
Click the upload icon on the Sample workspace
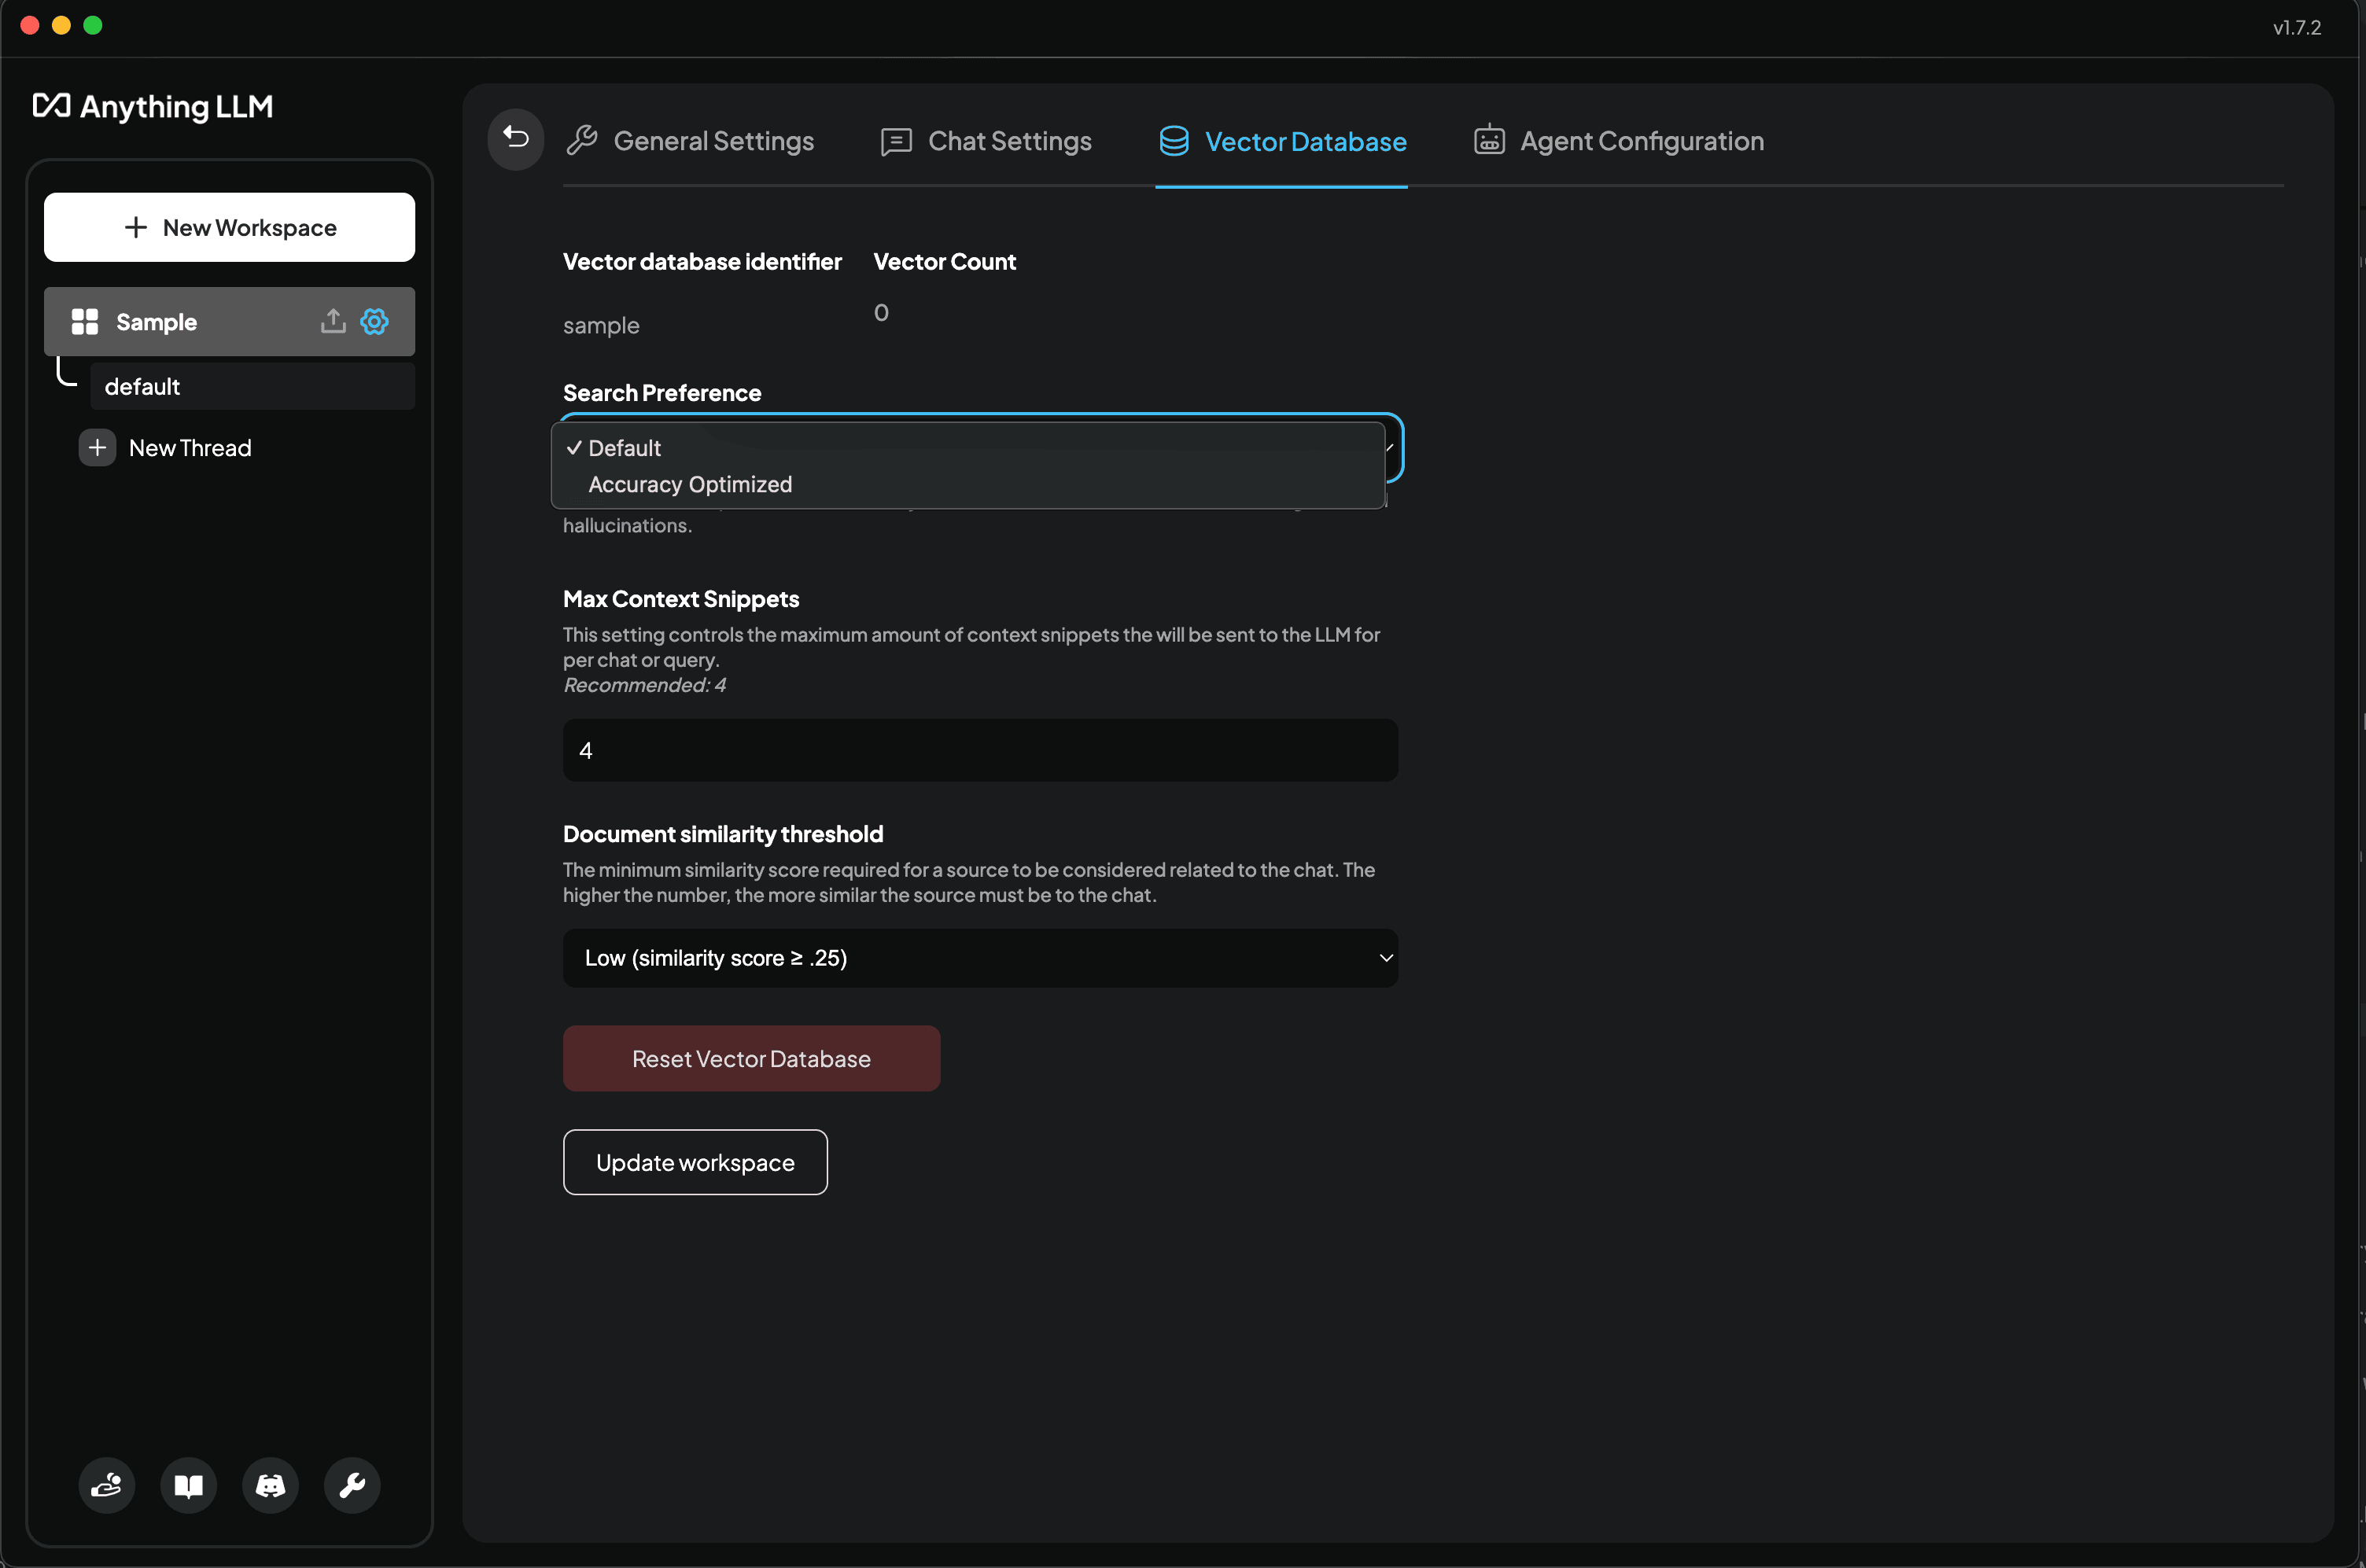click(333, 321)
